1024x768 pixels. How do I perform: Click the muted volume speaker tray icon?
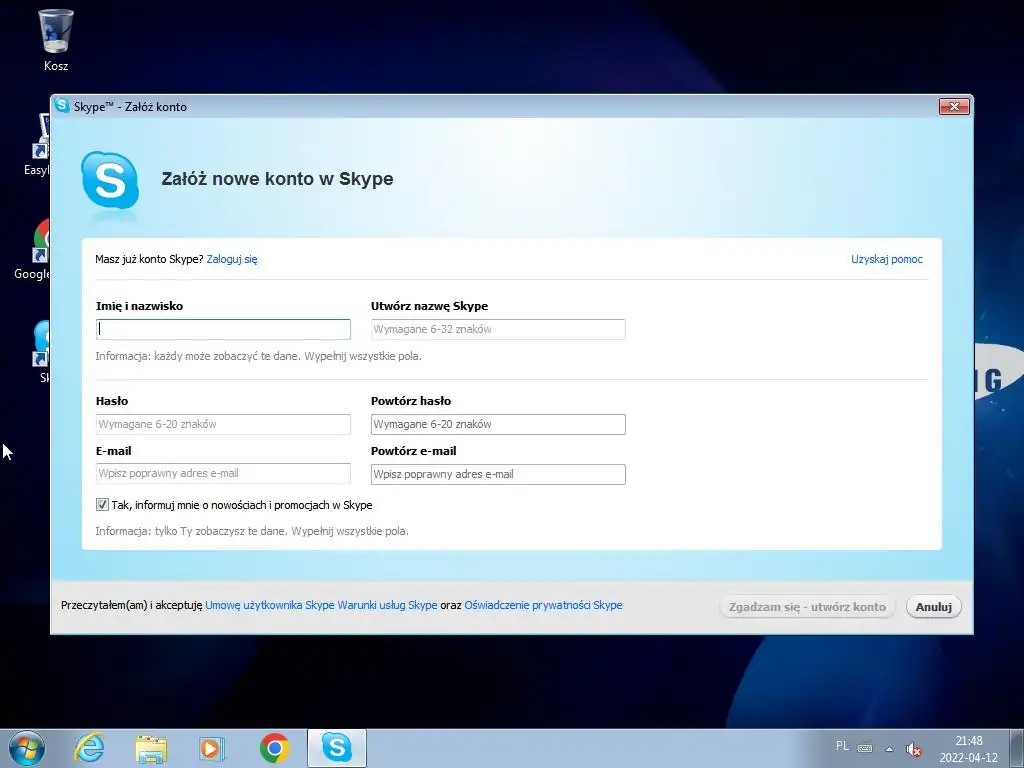click(x=914, y=748)
